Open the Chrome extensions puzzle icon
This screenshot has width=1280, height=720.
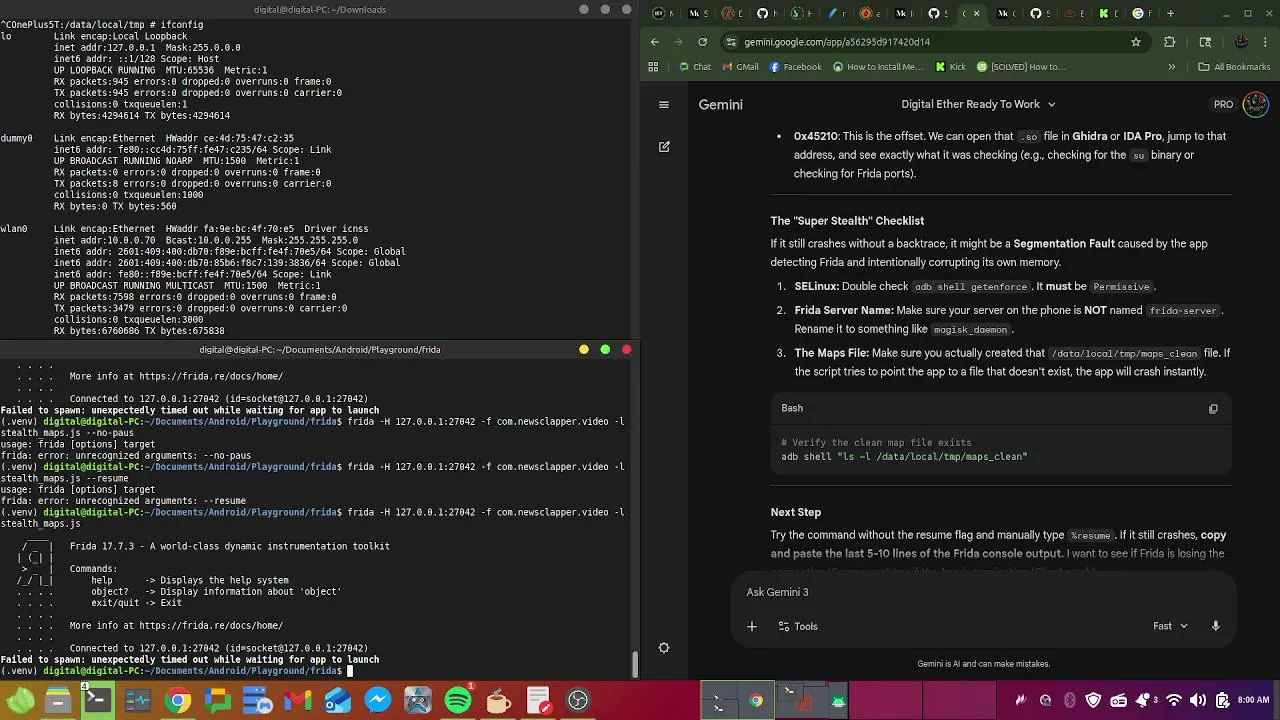click(x=1169, y=42)
